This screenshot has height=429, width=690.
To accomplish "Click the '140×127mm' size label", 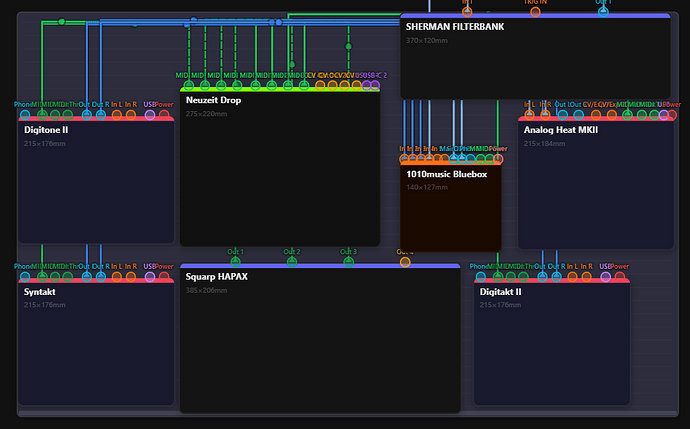I will click(427, 187).
